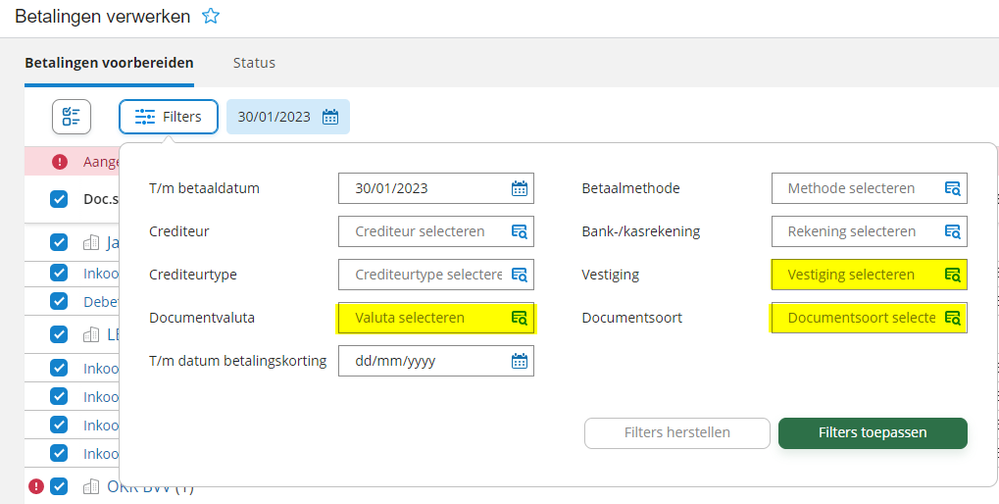Apply filters with Filters toepassen
This screenshot has width=999, height=504.
coord(873,433)
